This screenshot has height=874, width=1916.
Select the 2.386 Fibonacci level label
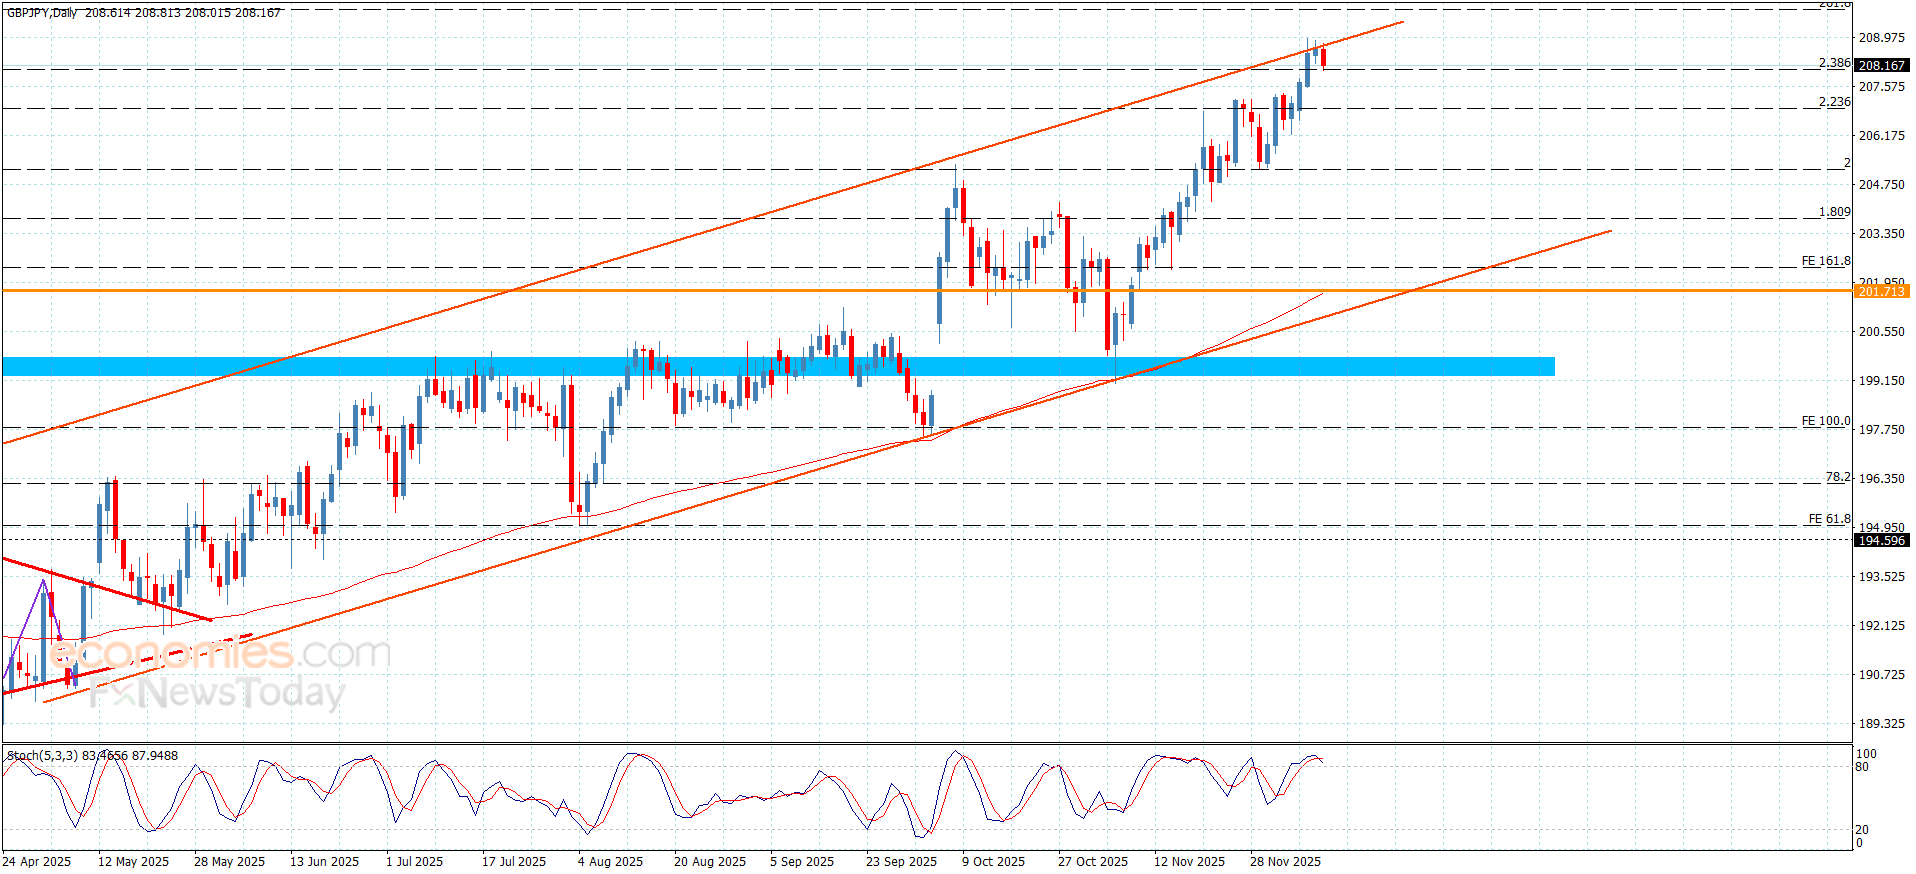click(1834, 63)
